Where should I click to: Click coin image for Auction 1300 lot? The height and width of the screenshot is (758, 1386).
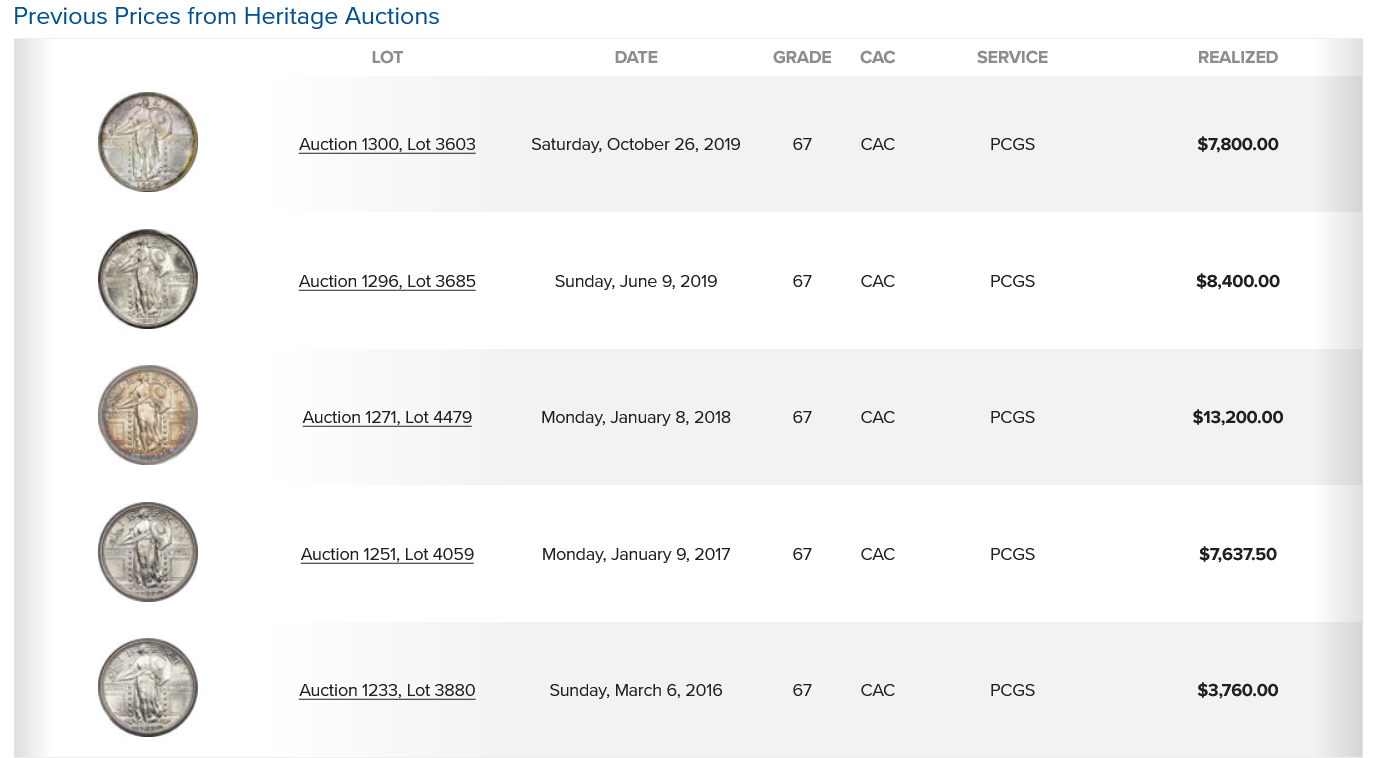point(148,143)
